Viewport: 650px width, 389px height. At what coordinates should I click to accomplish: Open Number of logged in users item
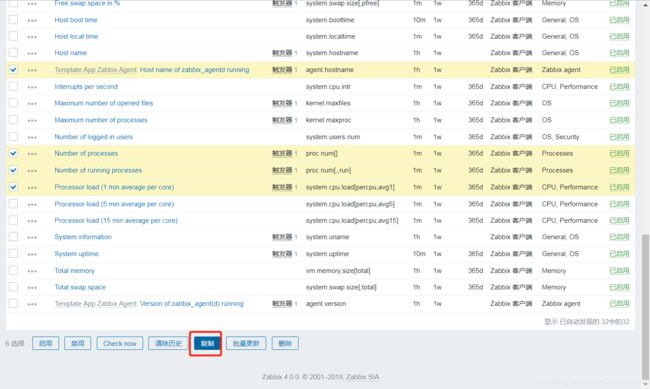(x=94, y=137)
